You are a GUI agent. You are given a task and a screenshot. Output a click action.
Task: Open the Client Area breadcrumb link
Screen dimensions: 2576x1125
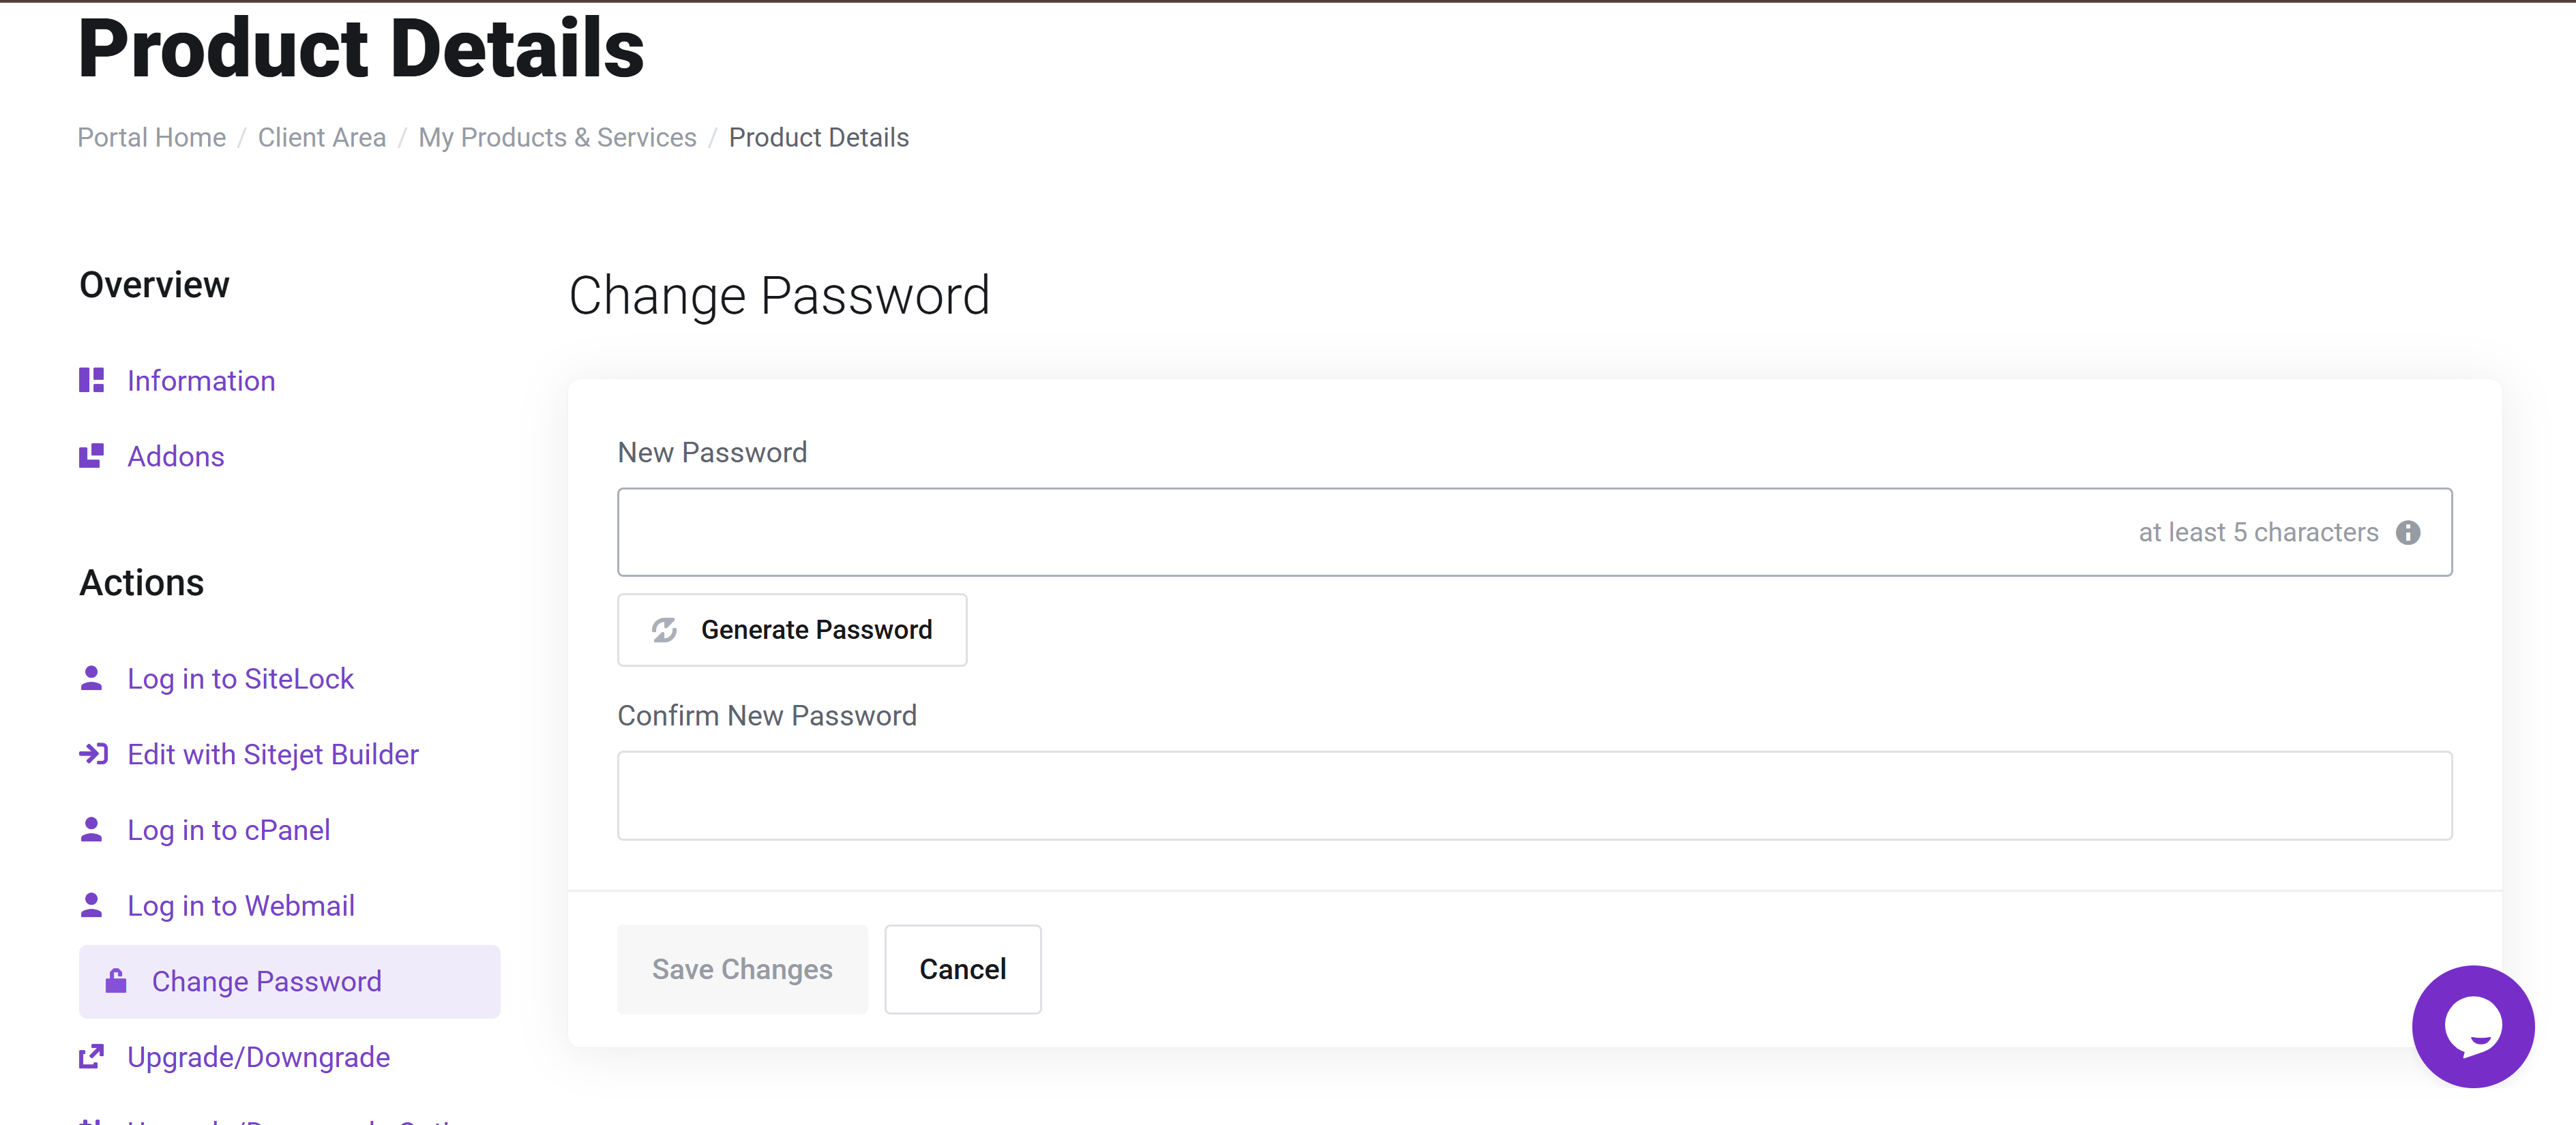coord(322,138)
